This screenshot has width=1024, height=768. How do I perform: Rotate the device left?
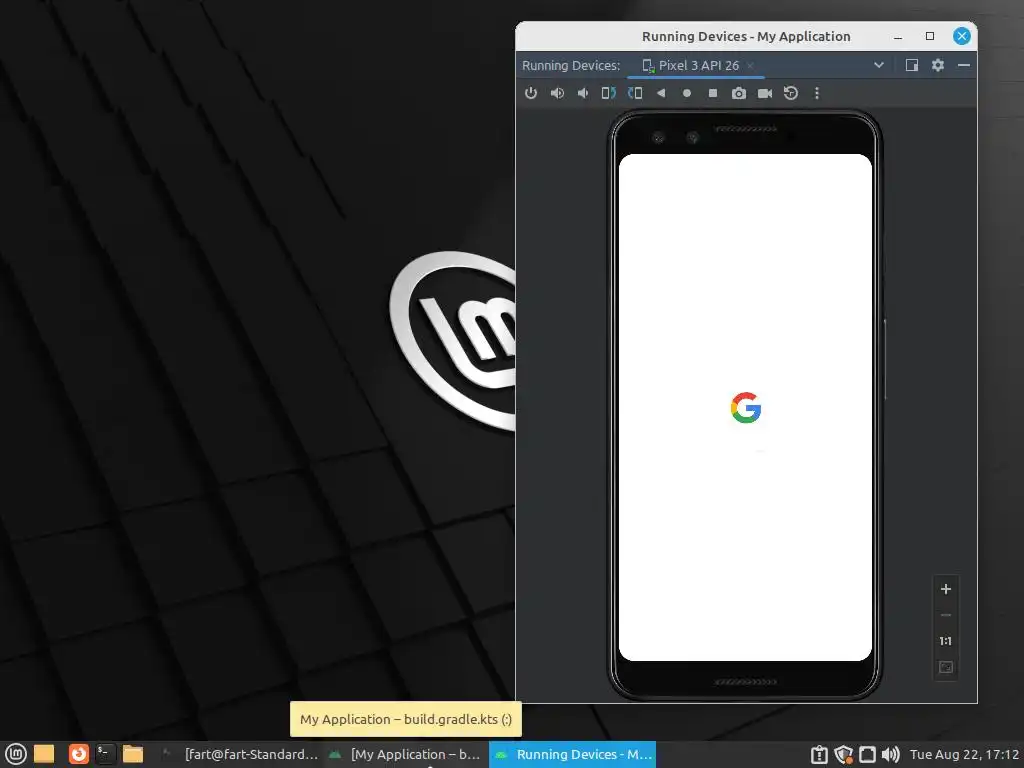coord(609,93)
